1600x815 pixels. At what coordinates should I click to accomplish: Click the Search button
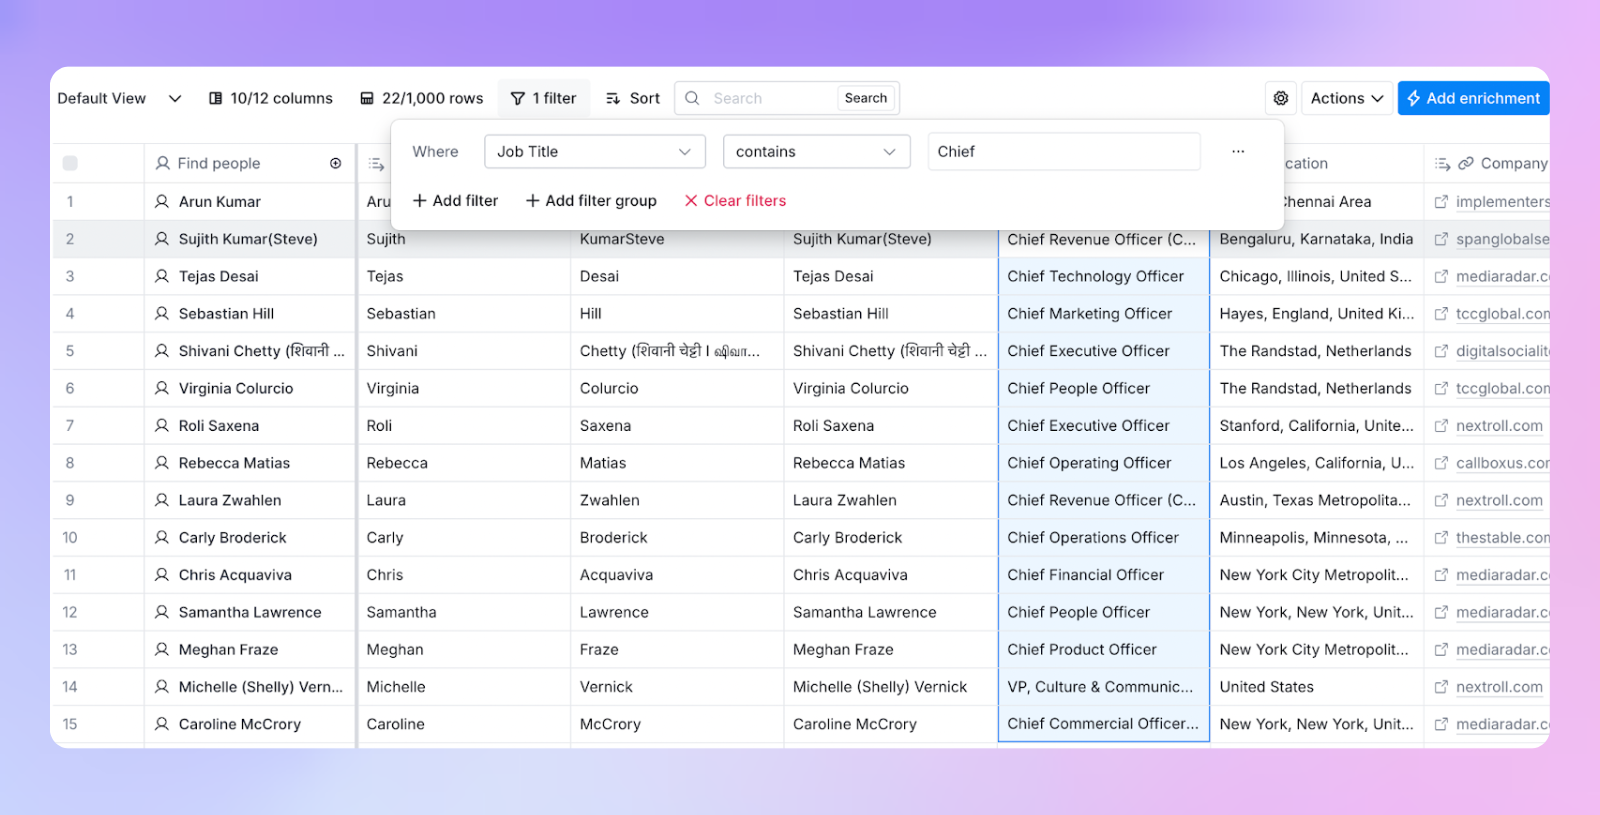click(866, 98)
